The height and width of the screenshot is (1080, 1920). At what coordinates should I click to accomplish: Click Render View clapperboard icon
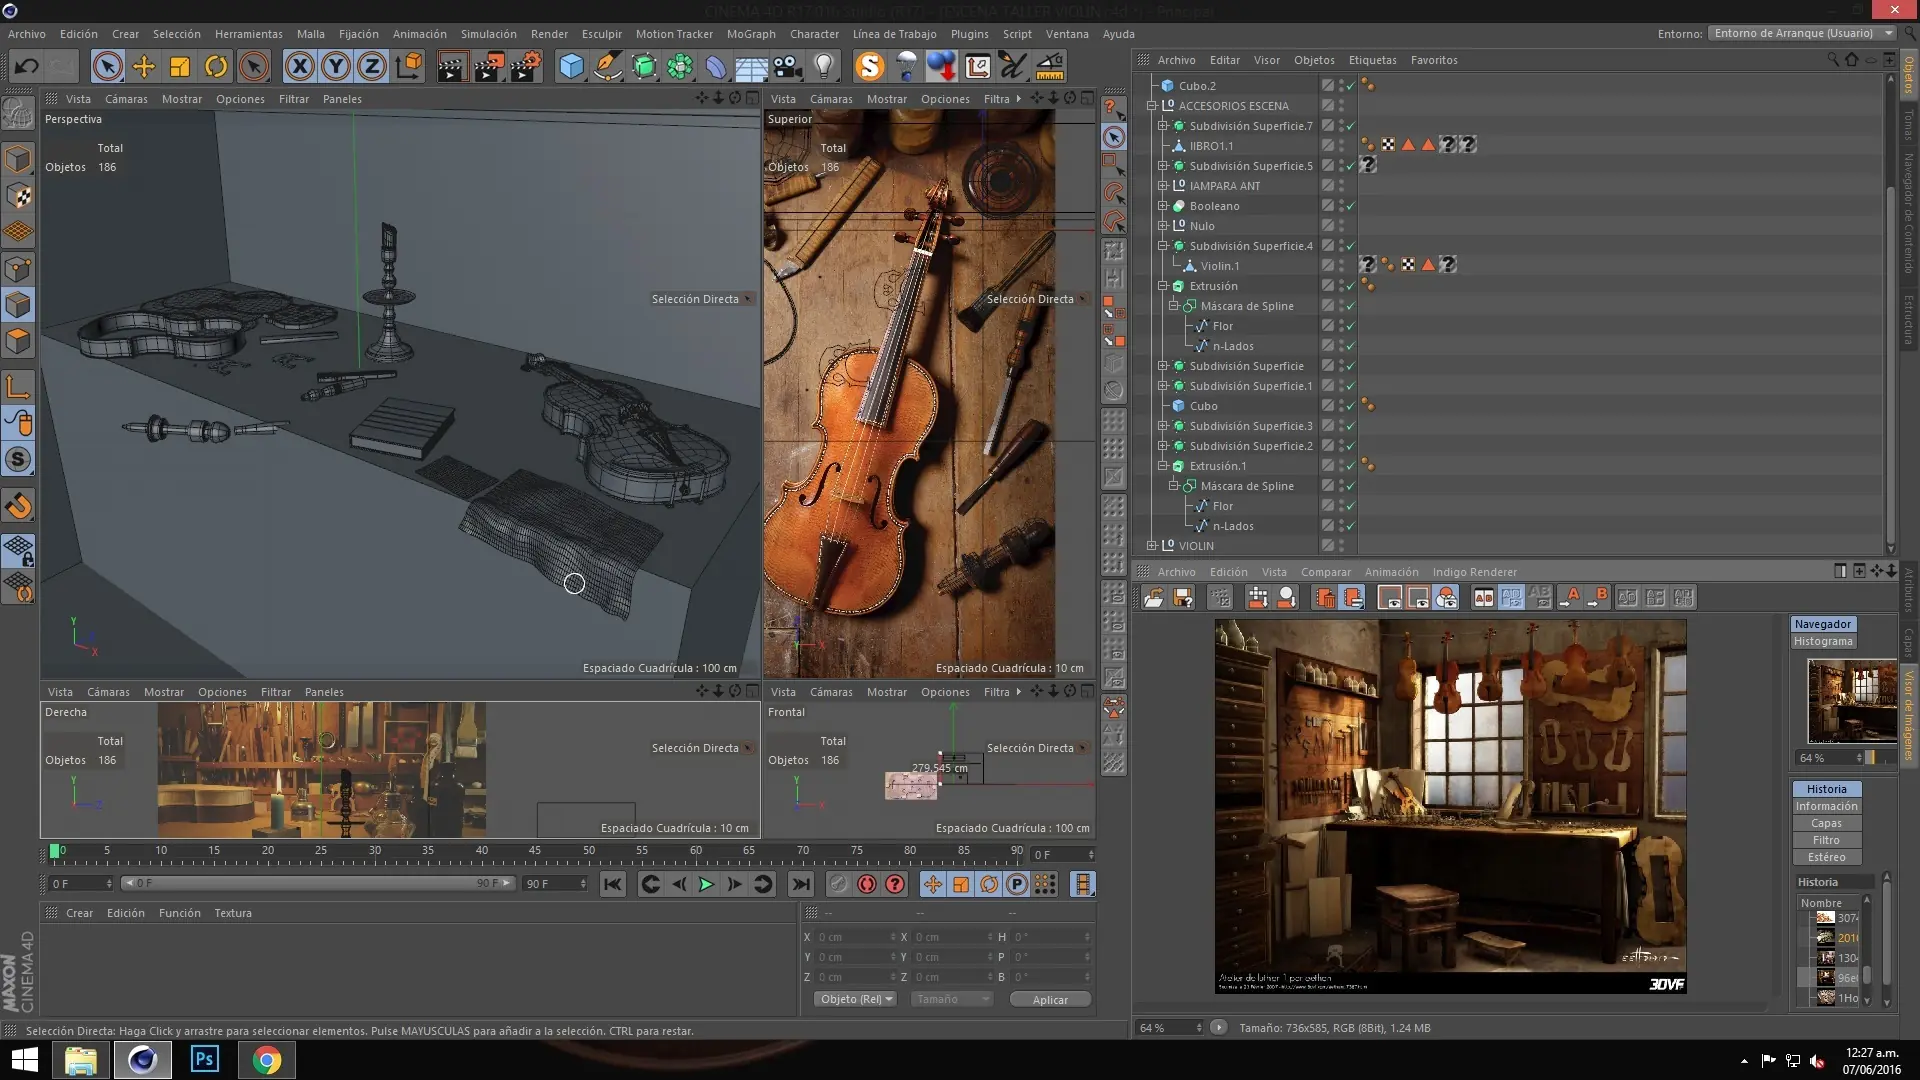tap(452, 67)
